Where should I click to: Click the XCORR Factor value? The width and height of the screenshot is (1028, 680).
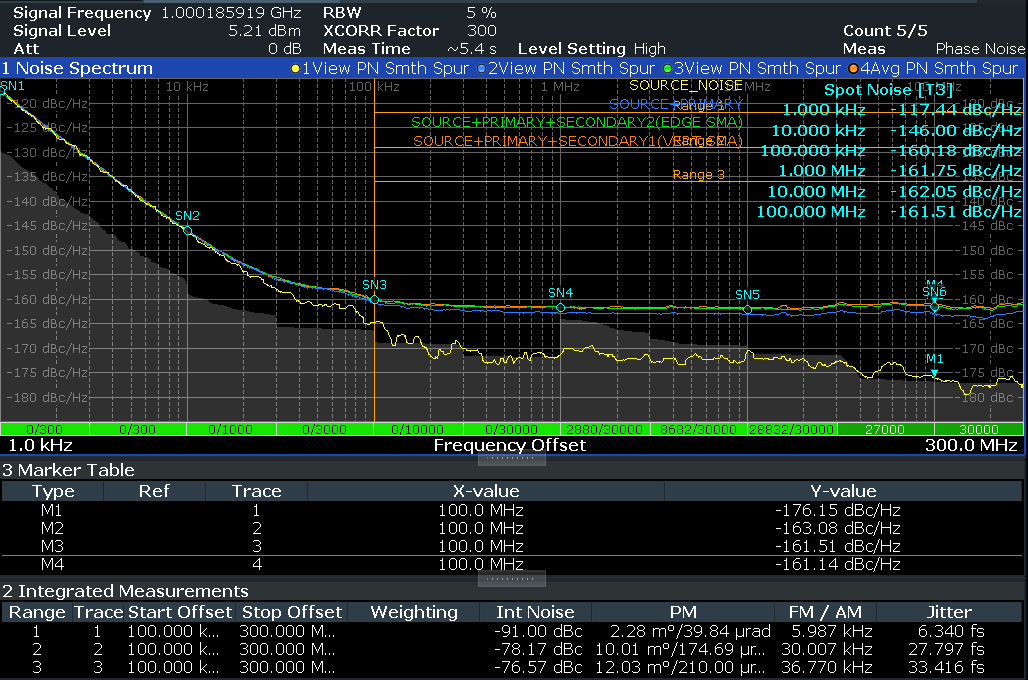[x=481, y=31]
